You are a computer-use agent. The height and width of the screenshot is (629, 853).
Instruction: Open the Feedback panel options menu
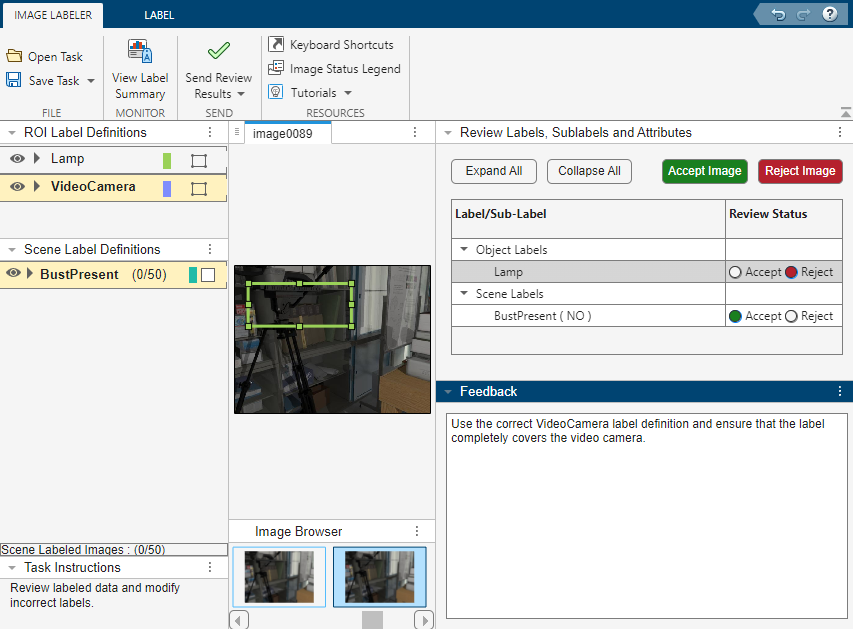(839, 391)
